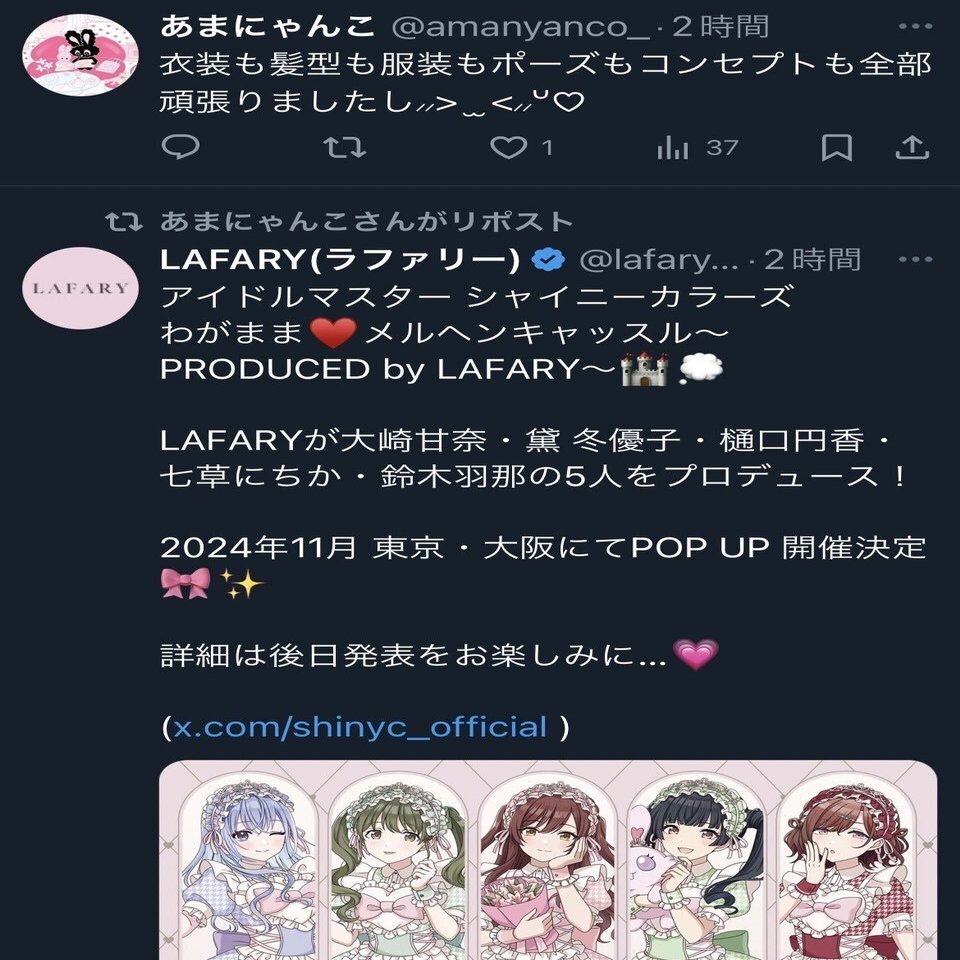
Task: Click the repost indicator icon above LAFARY post
Action: (124, 221)
